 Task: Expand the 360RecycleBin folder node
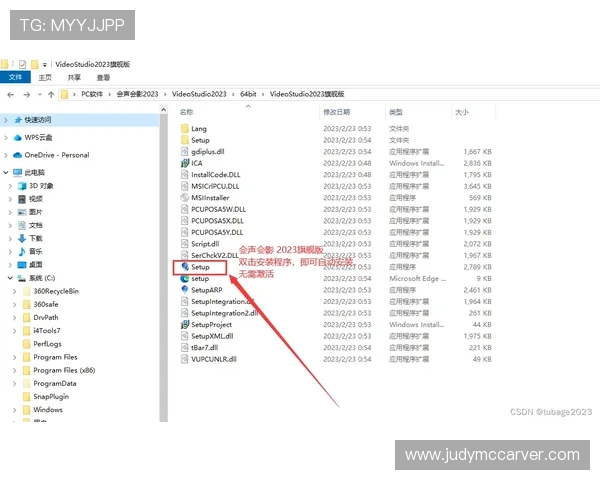[x=15, y=291]
